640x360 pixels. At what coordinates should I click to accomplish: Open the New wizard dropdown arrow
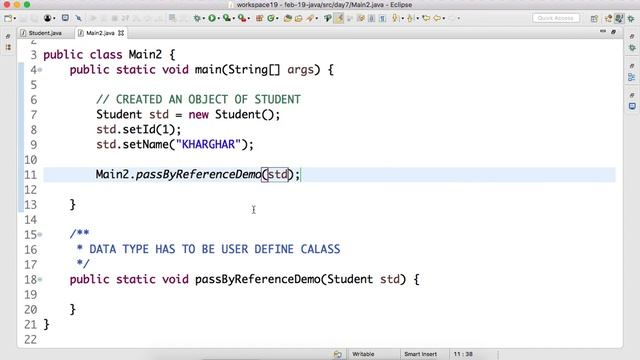(15, 18)
